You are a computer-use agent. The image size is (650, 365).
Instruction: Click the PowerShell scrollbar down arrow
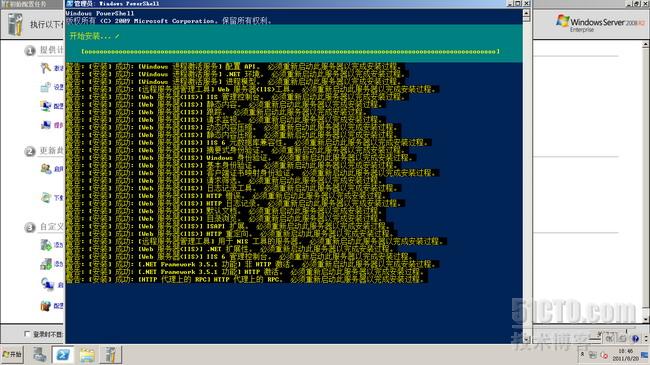click(x=526, y=339)
